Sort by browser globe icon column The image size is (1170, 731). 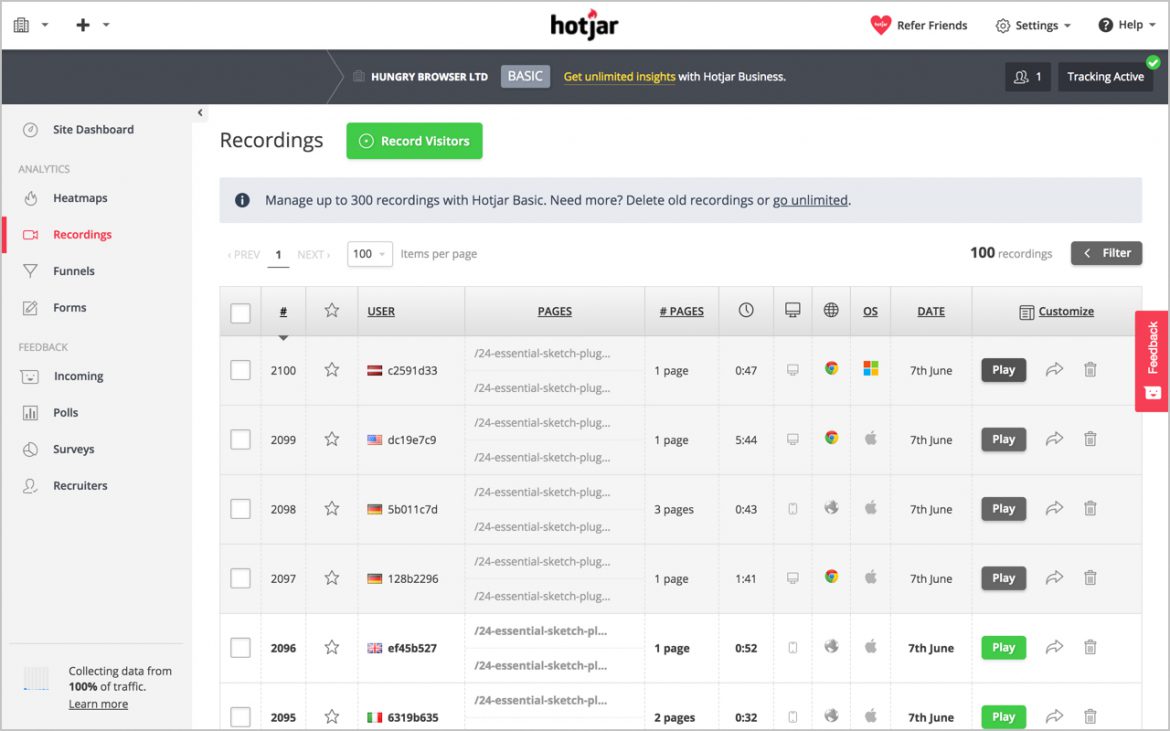(x=830, y=310)
